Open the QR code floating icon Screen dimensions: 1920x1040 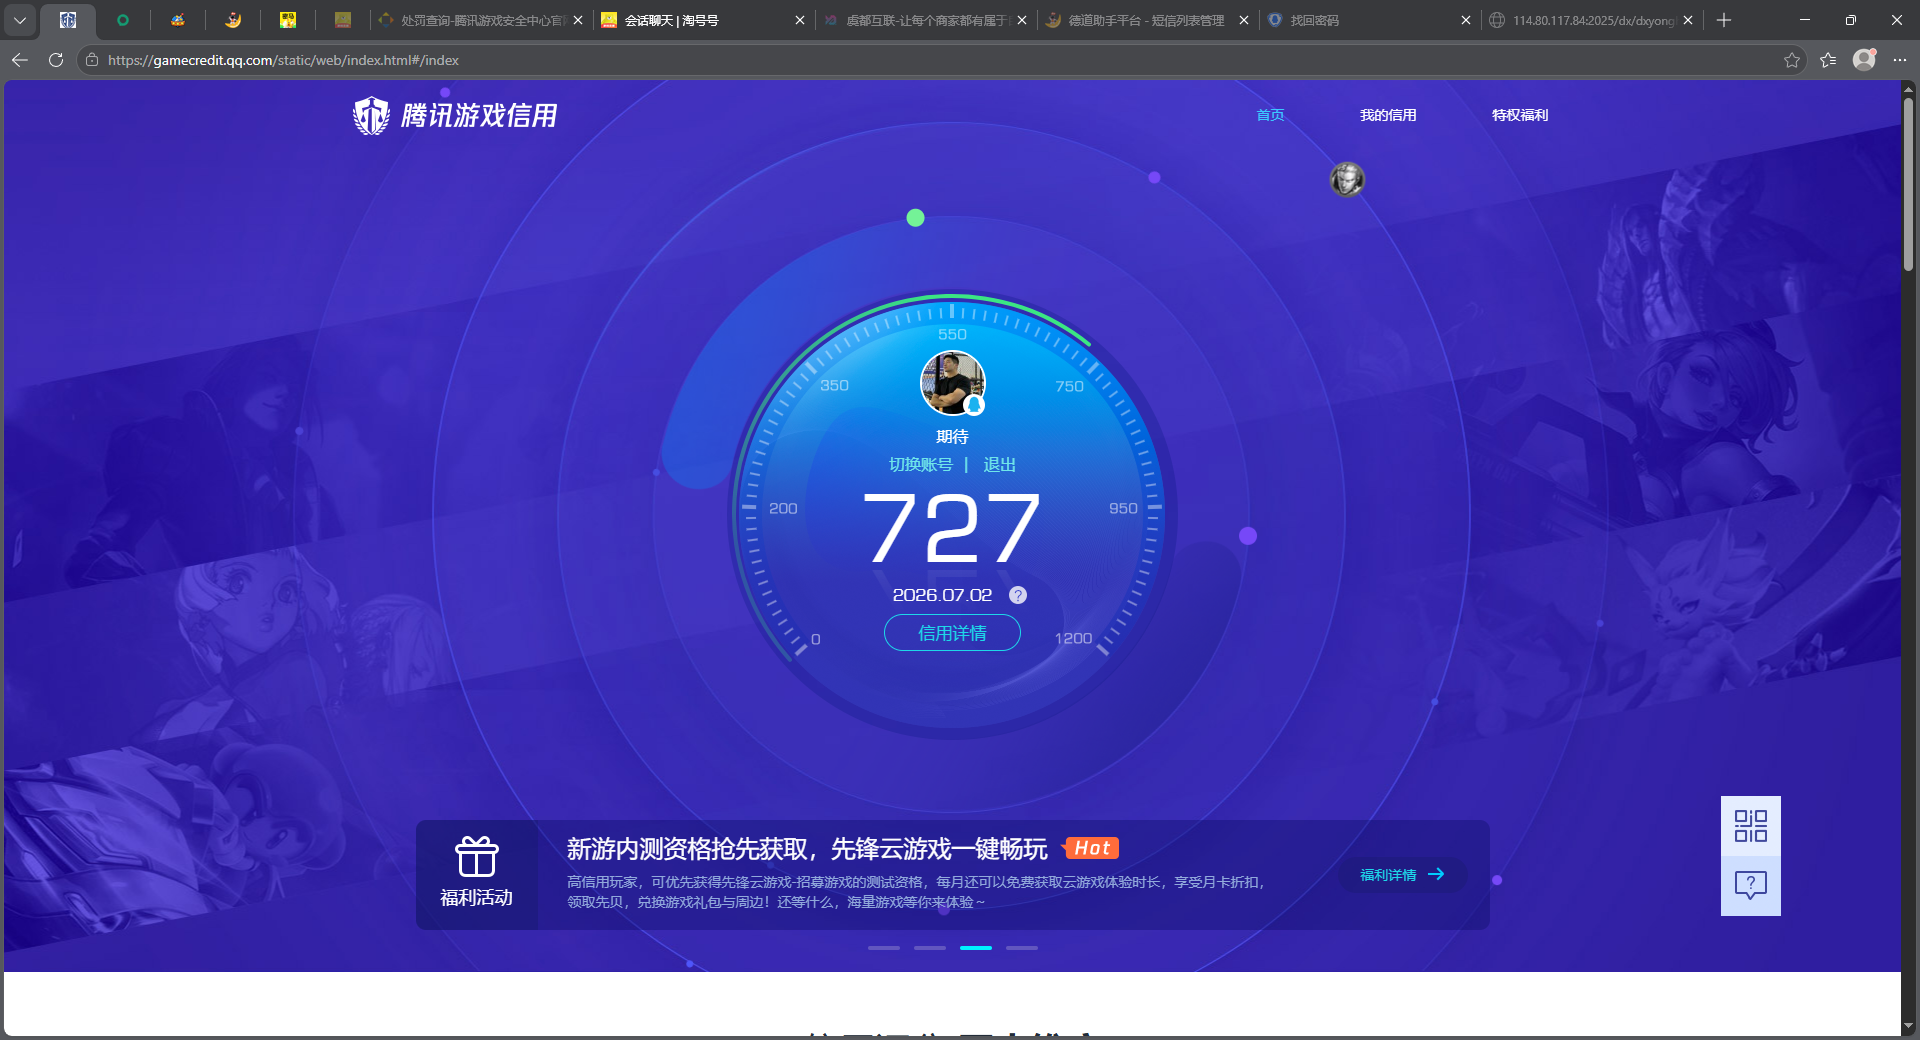[1751, 826]
